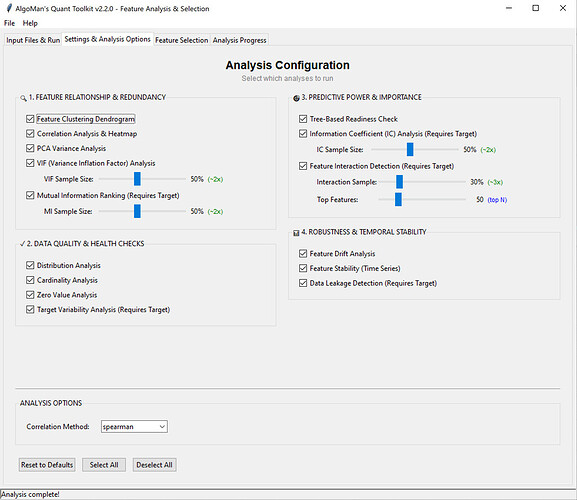Click the Interaction Sample slider handle
577x500 pixels.
399,182
